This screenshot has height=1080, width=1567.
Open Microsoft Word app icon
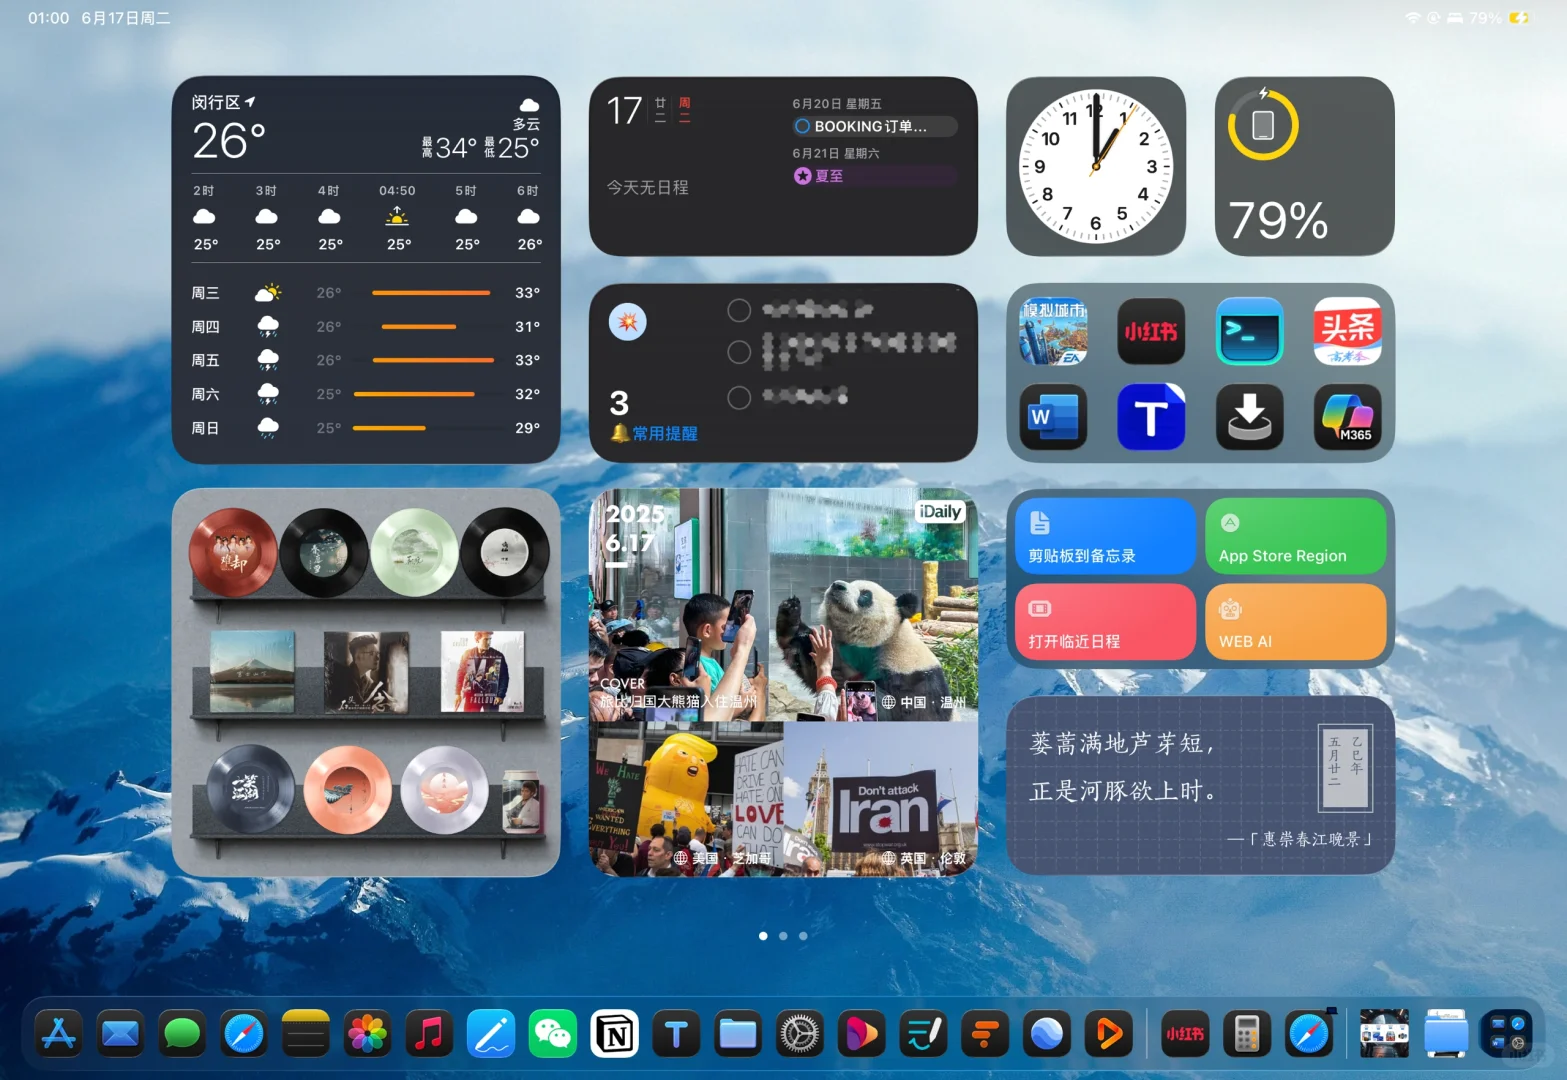[1053, 417]
